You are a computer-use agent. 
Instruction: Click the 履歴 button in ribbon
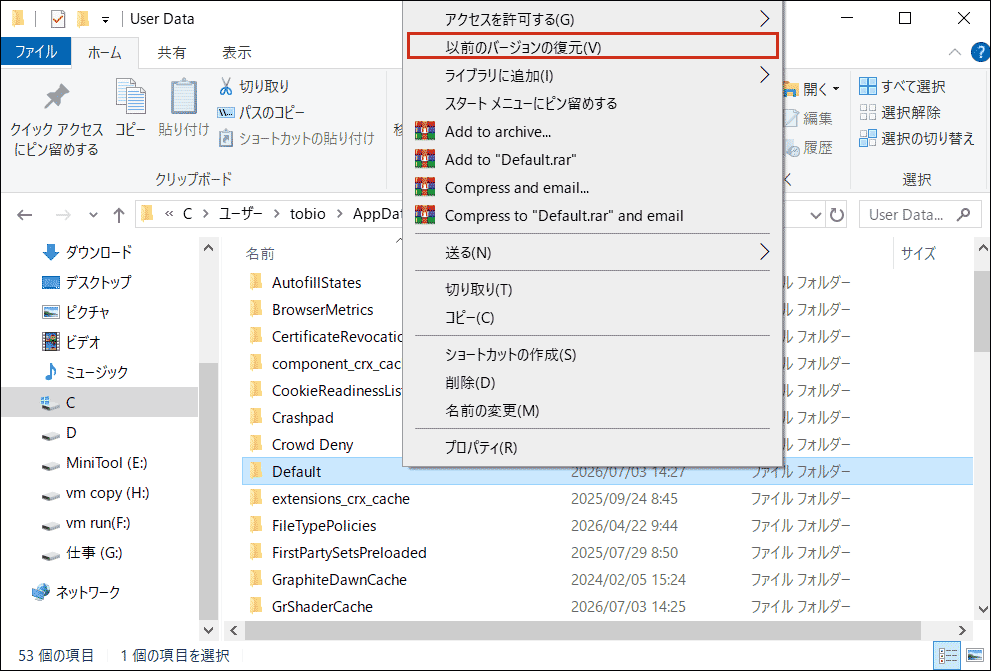pyautogui.click(x=809, y=148)
